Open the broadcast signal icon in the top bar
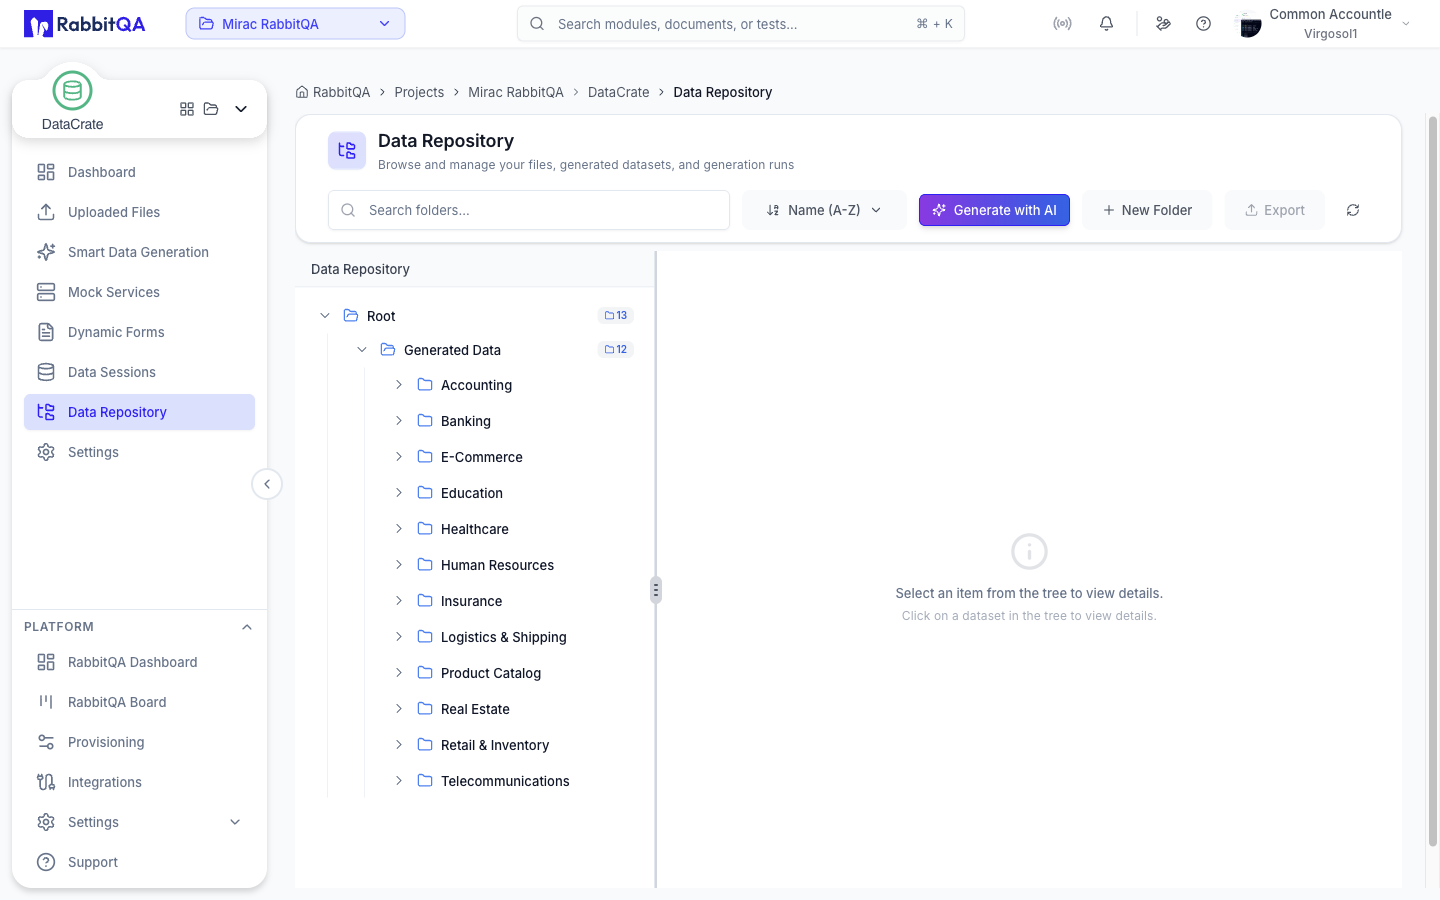Image resolution: width=1440 pixels, height=900 pixels. click(x=1062, y=24)
